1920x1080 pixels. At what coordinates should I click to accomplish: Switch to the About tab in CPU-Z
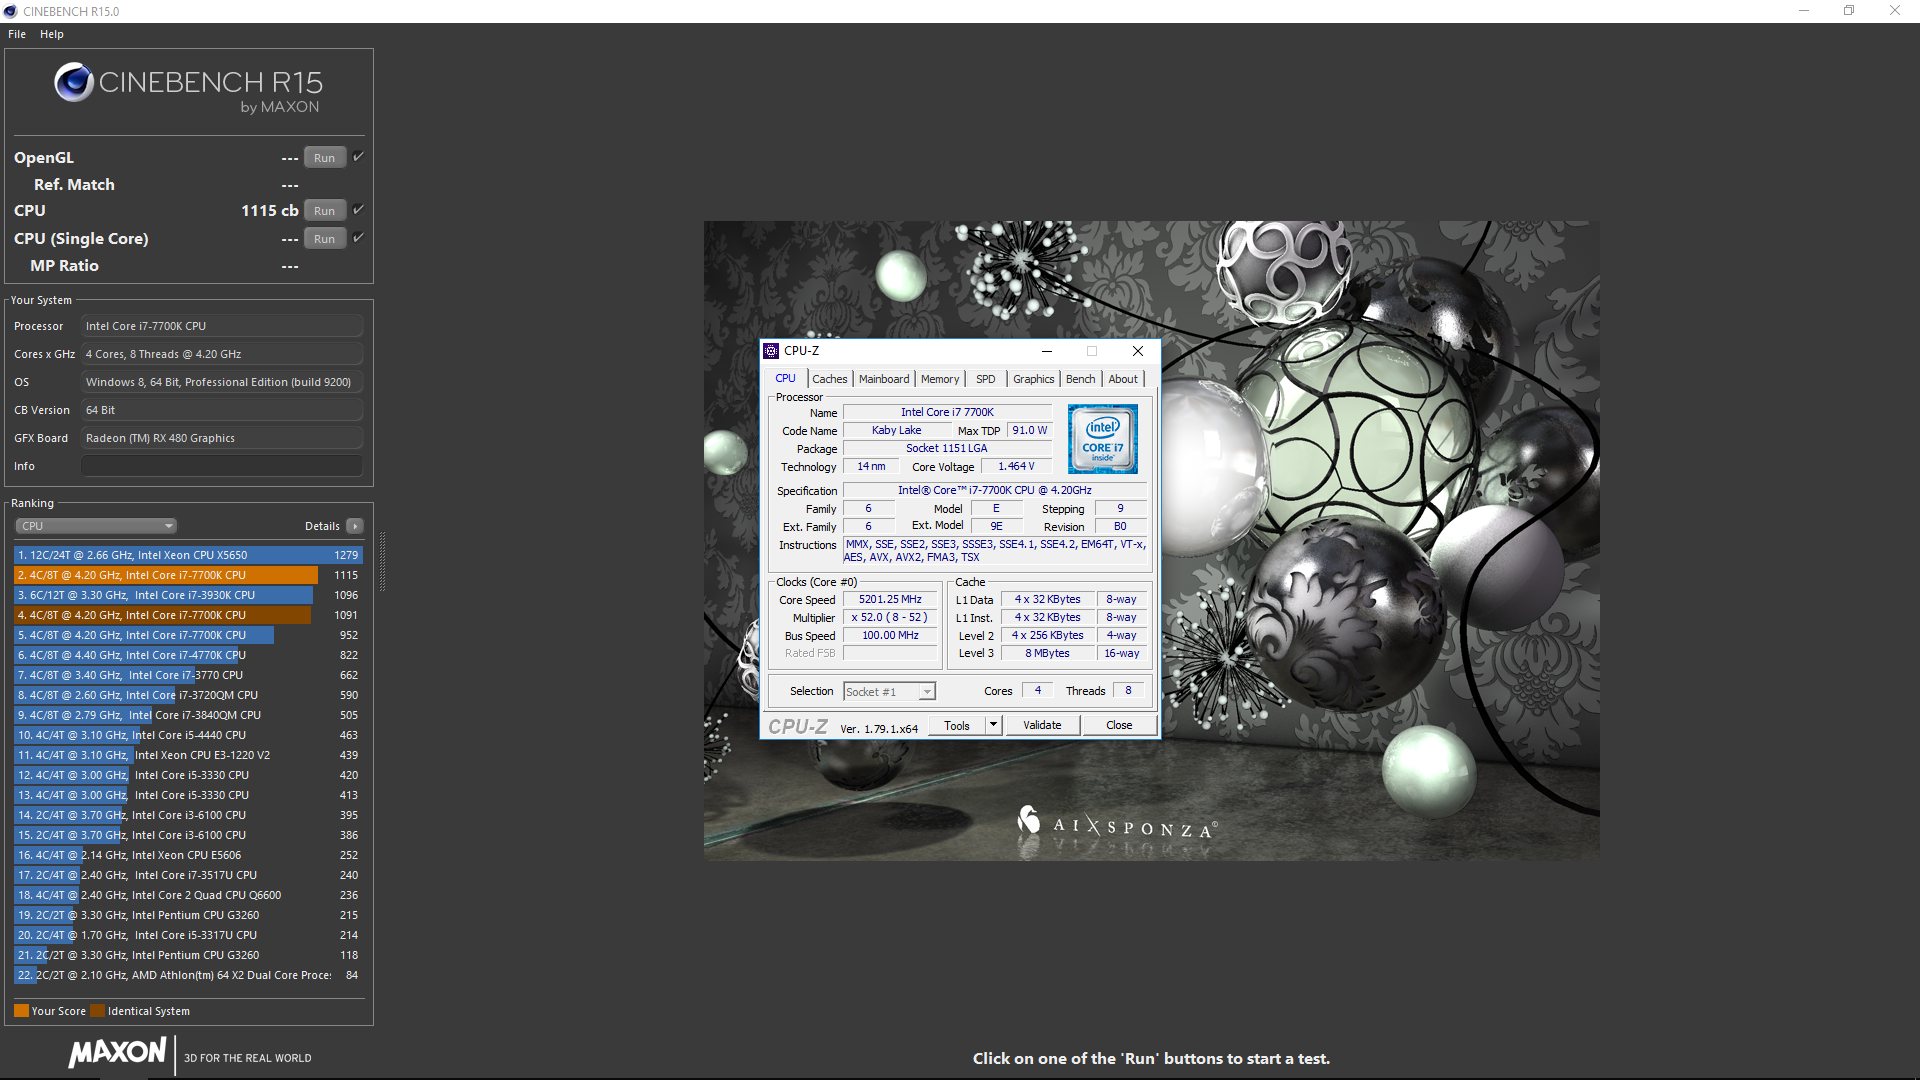(1123, 379)
